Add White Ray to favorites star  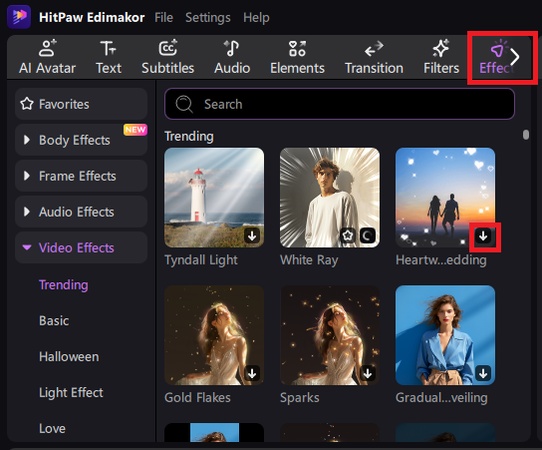[x=348, y=236]
